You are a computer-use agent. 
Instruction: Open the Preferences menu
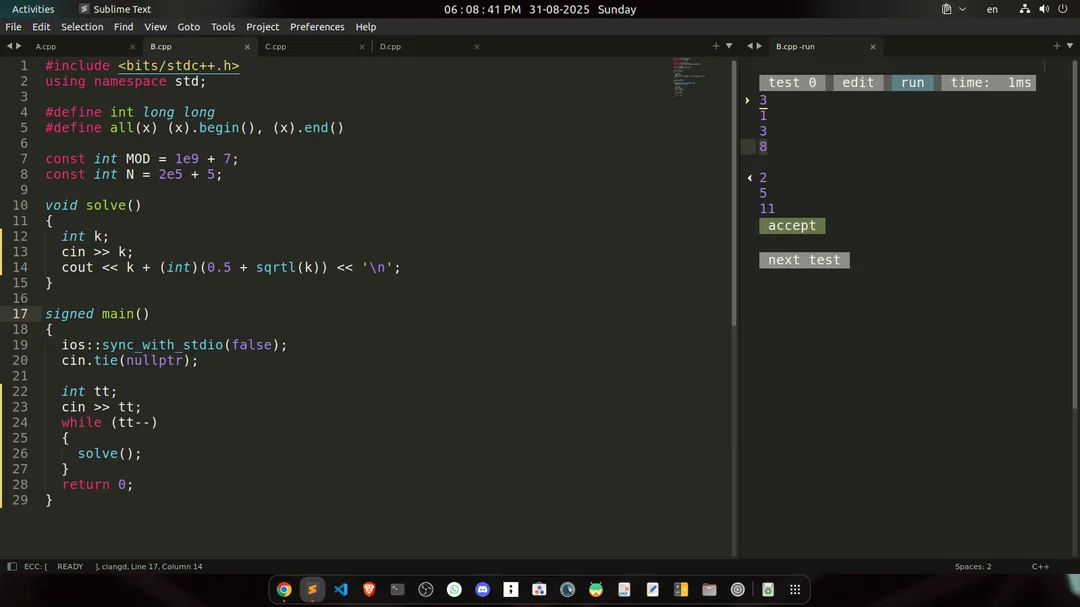coord(317,27)
